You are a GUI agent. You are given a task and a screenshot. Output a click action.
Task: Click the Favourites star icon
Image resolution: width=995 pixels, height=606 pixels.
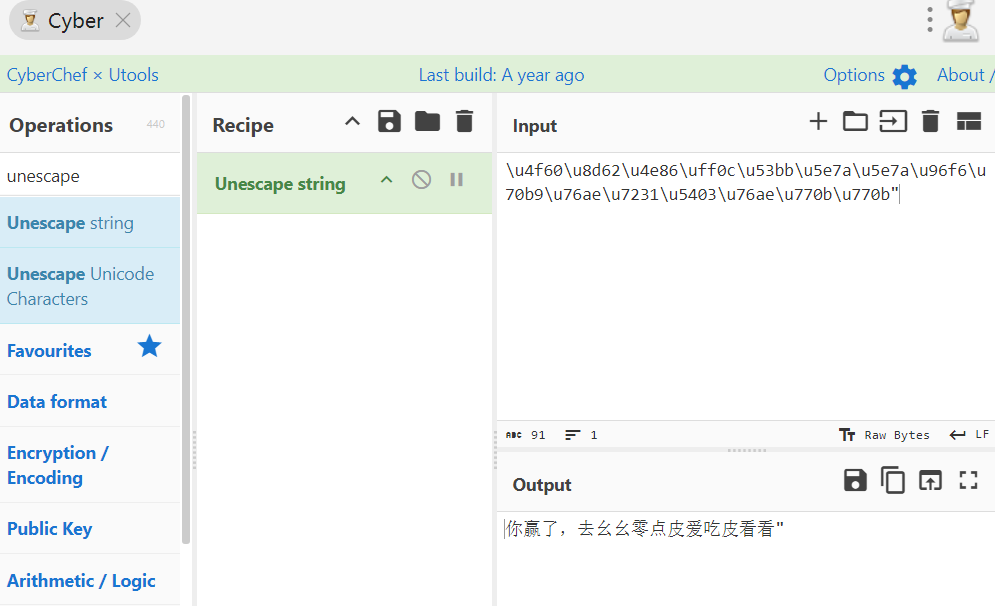[150, 346]
